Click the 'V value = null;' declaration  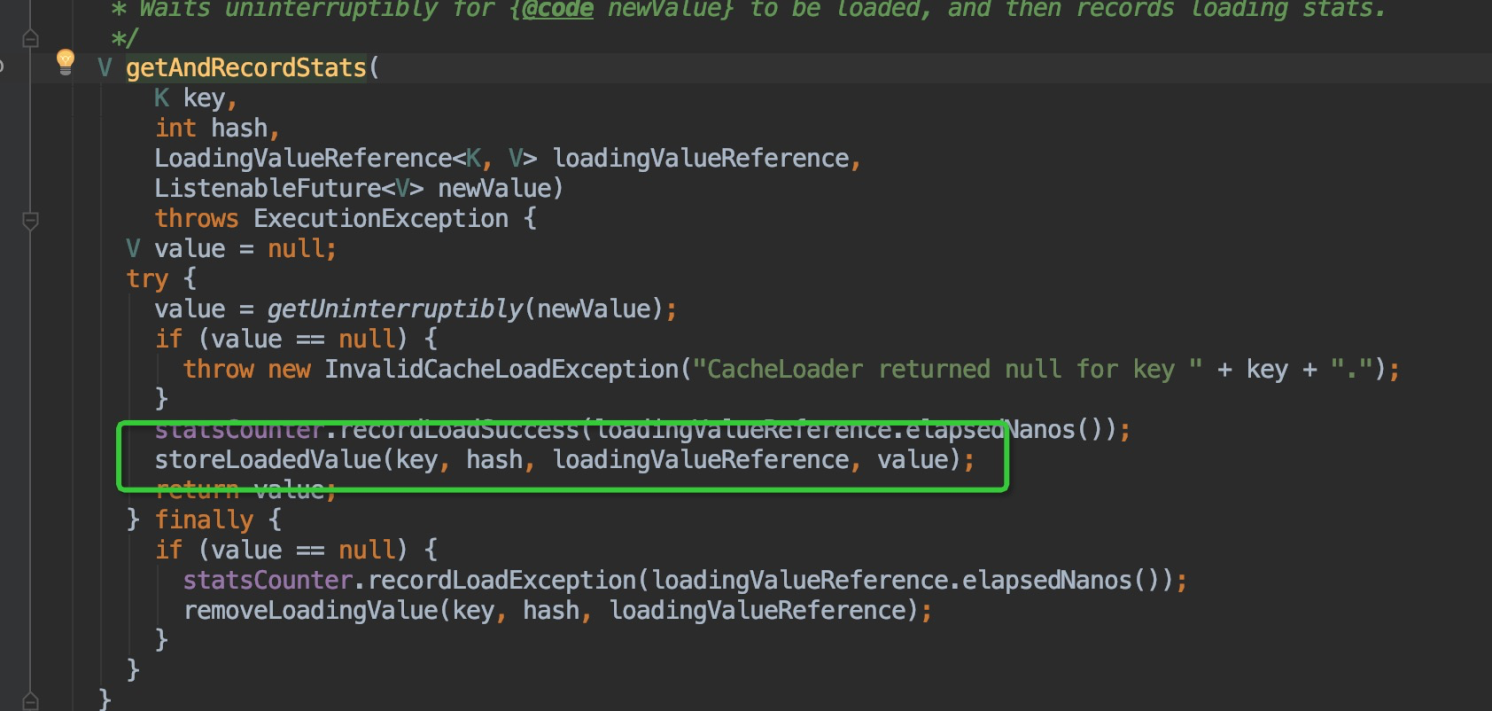[231, 249]
